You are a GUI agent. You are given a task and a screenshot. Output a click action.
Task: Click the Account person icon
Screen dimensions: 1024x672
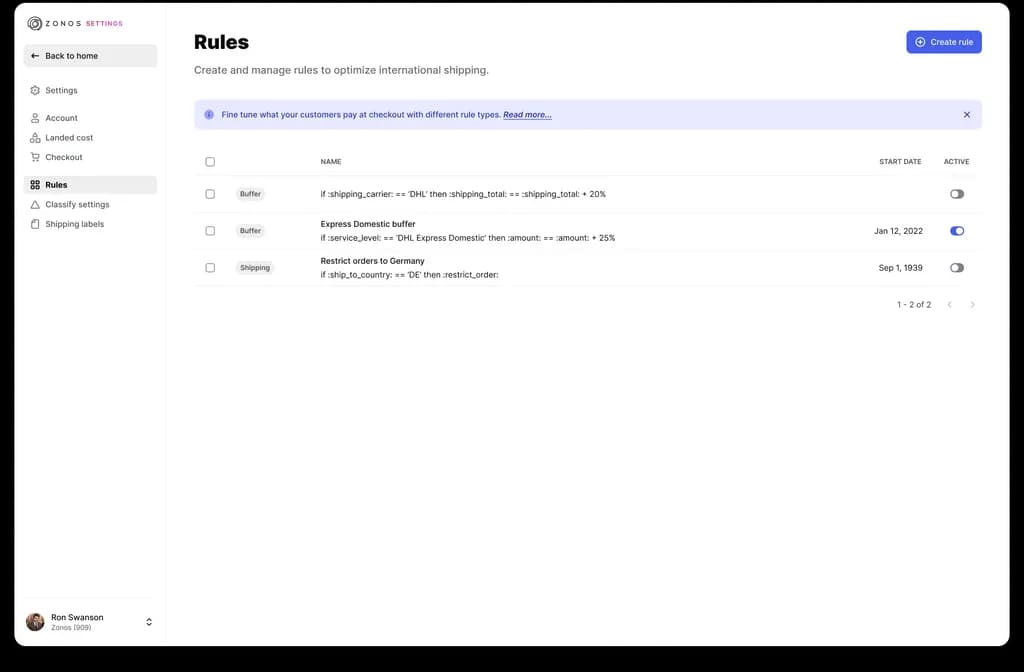point(35,118)
